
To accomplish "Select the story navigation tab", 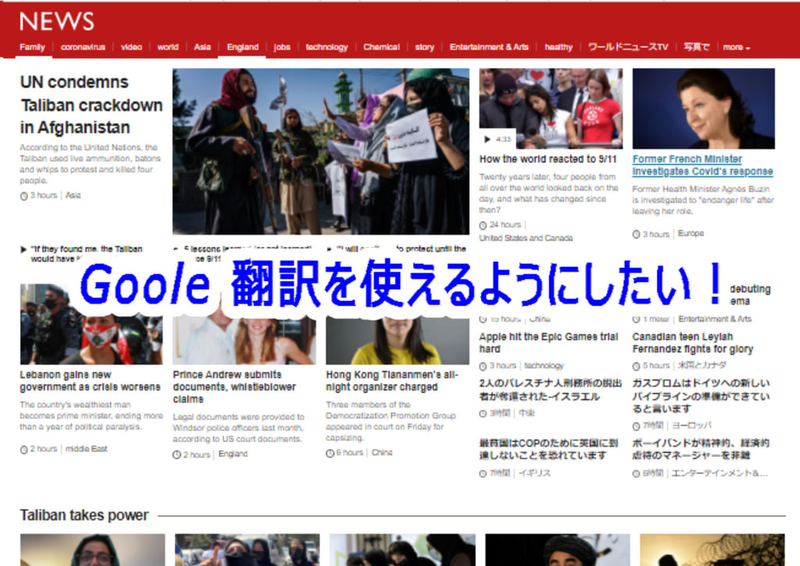I will pyautogui.click(x=424, y=47).
